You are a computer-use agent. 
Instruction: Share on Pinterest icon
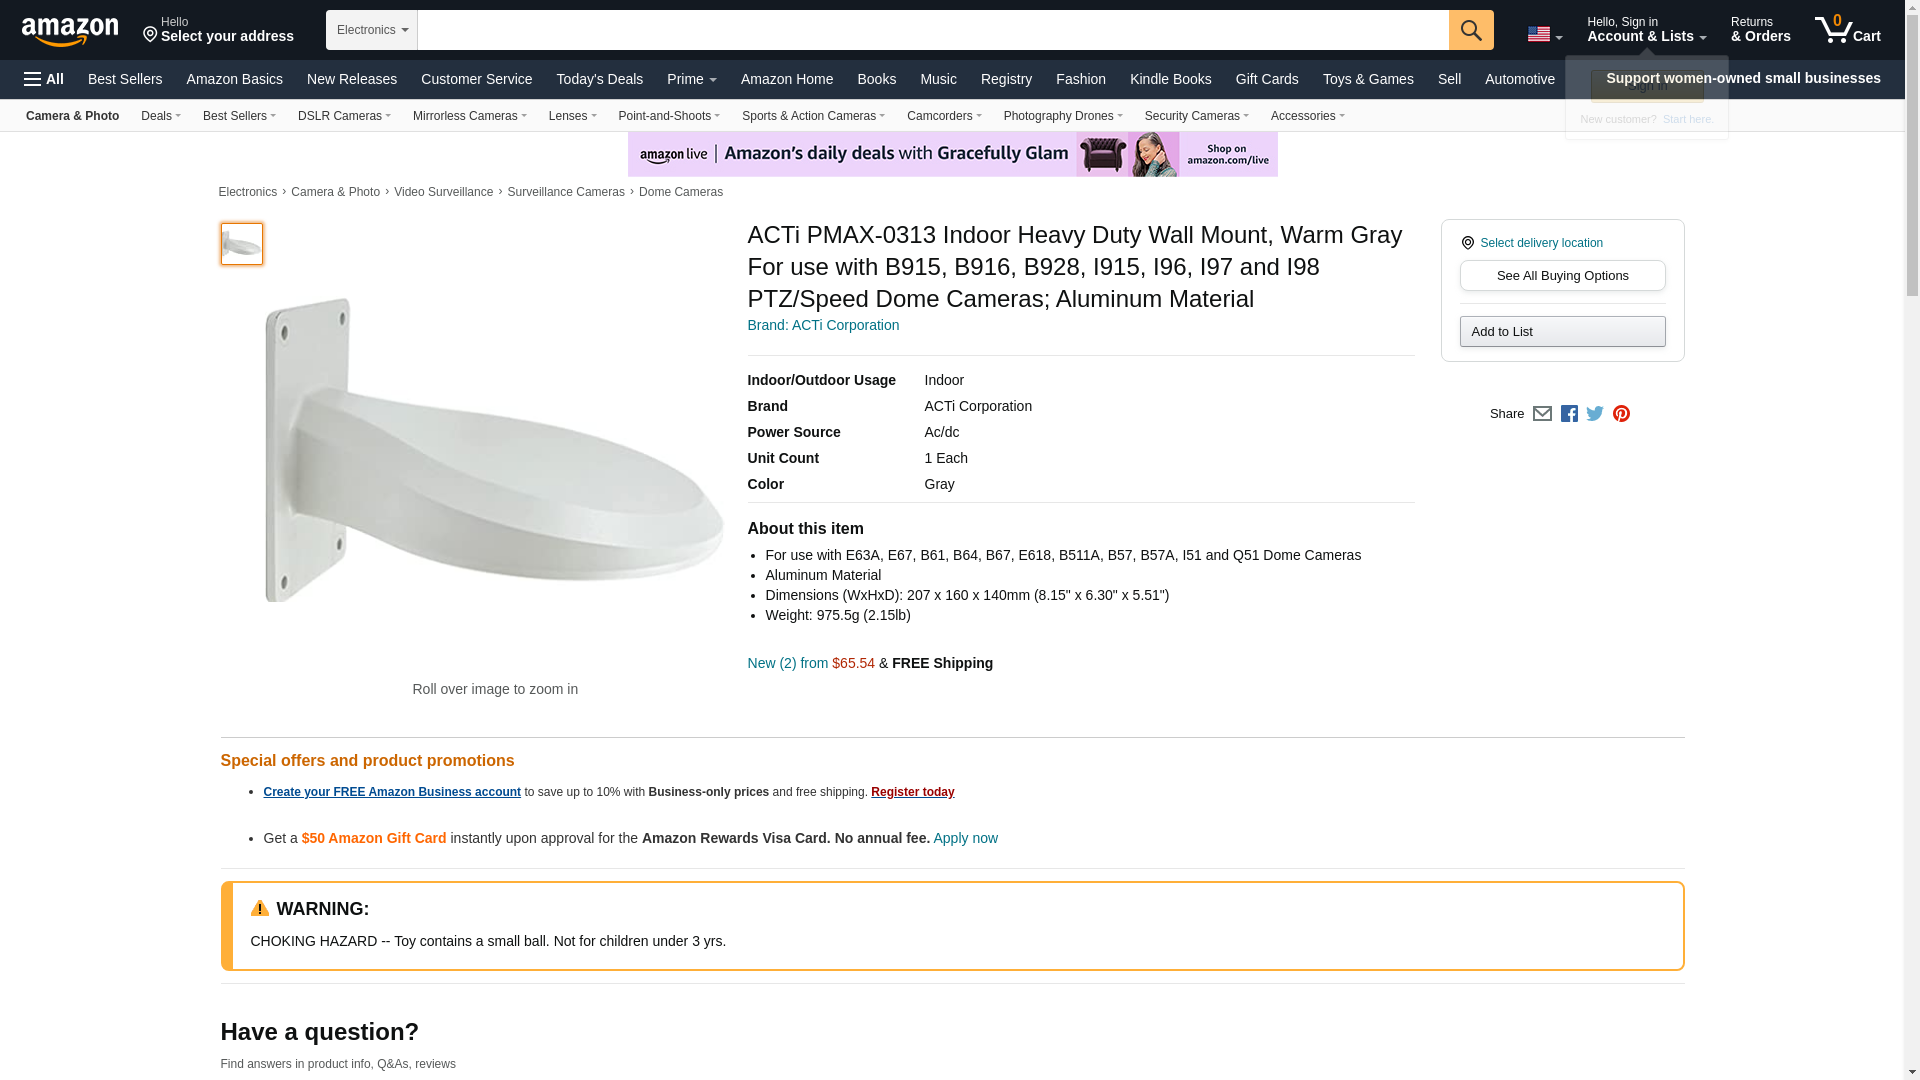1621,414
